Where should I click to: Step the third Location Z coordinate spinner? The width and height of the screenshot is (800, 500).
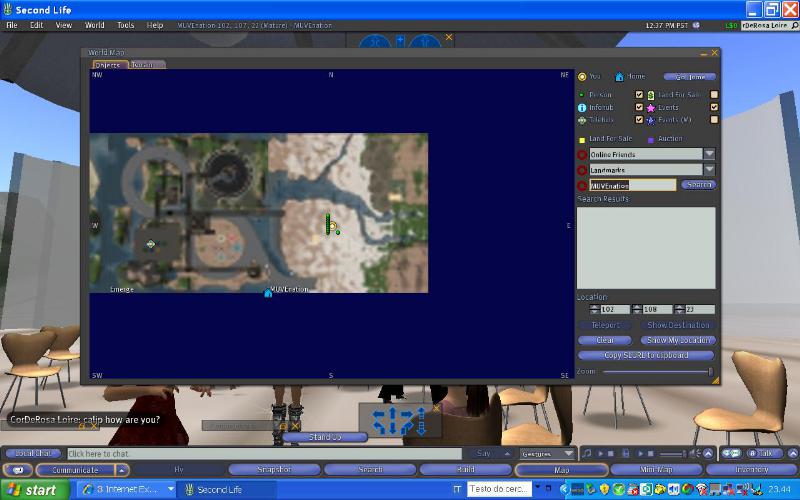click(x=680, y=309)
